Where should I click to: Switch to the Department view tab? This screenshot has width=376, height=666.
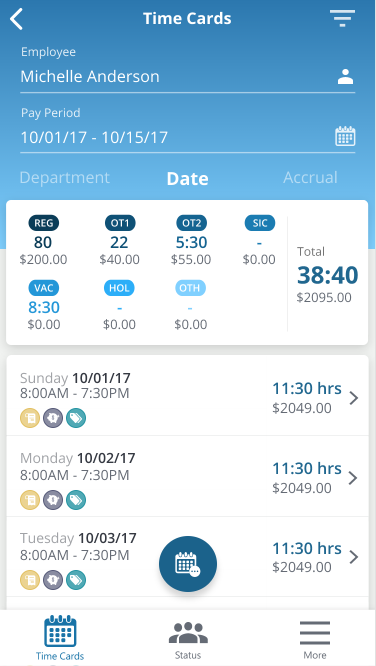pos(65,178)
